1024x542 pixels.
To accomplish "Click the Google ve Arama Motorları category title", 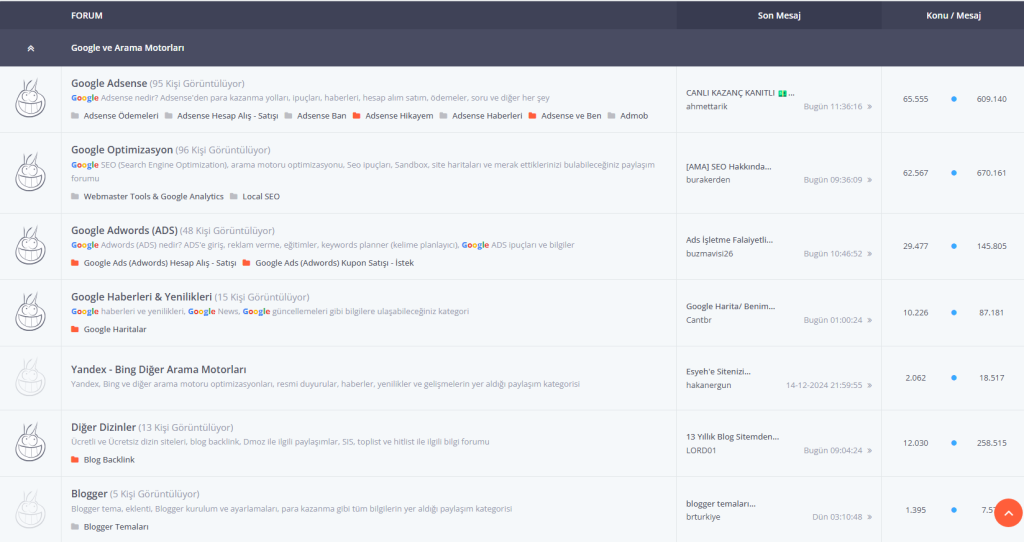I will click(x=127, y=48).
